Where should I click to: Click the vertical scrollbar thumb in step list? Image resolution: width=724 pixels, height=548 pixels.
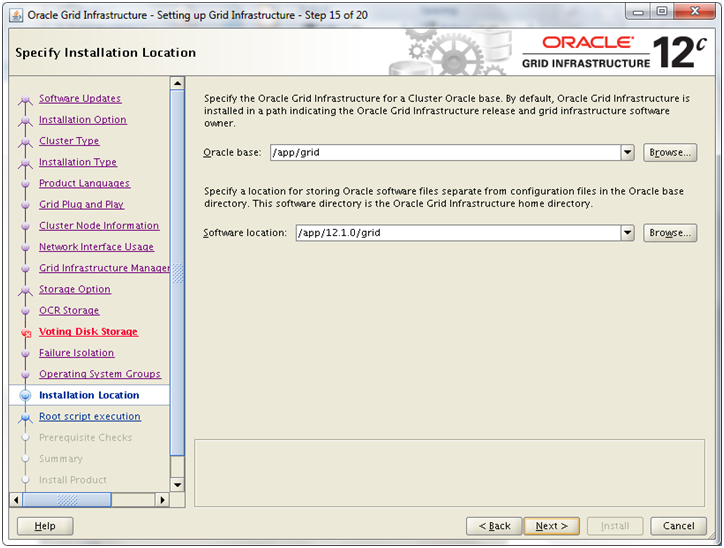pos(177,272)
